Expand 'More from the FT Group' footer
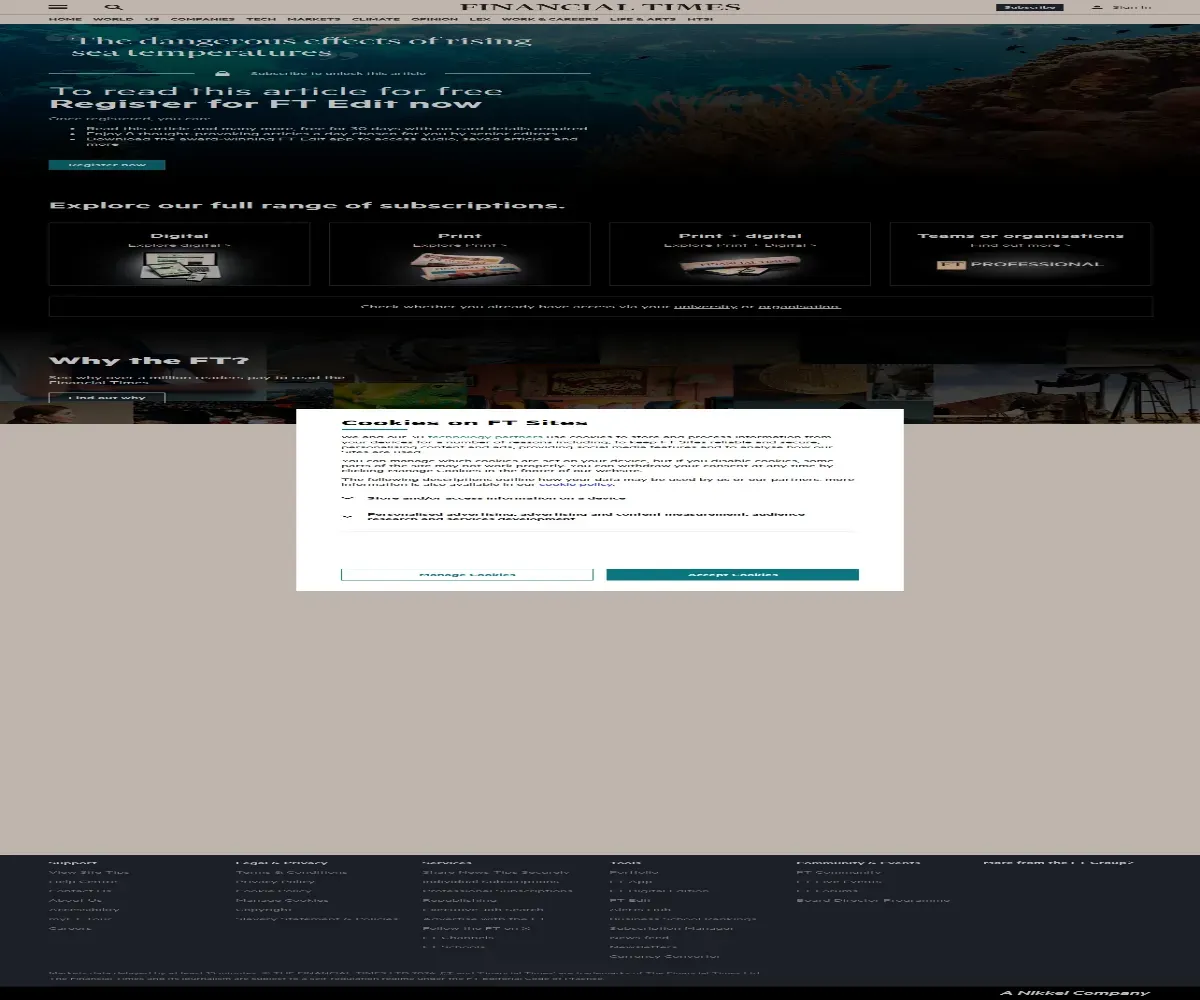 click(x=1059, y=862)
